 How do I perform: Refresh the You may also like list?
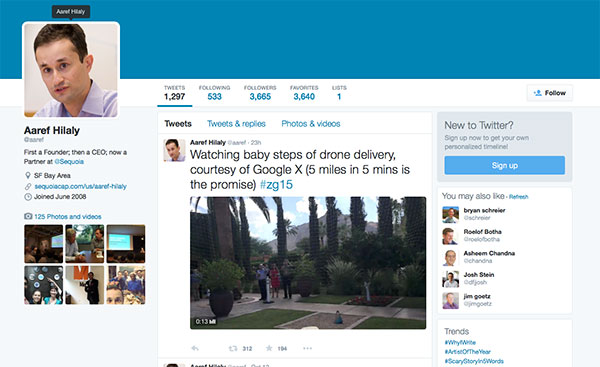(518, 197)
